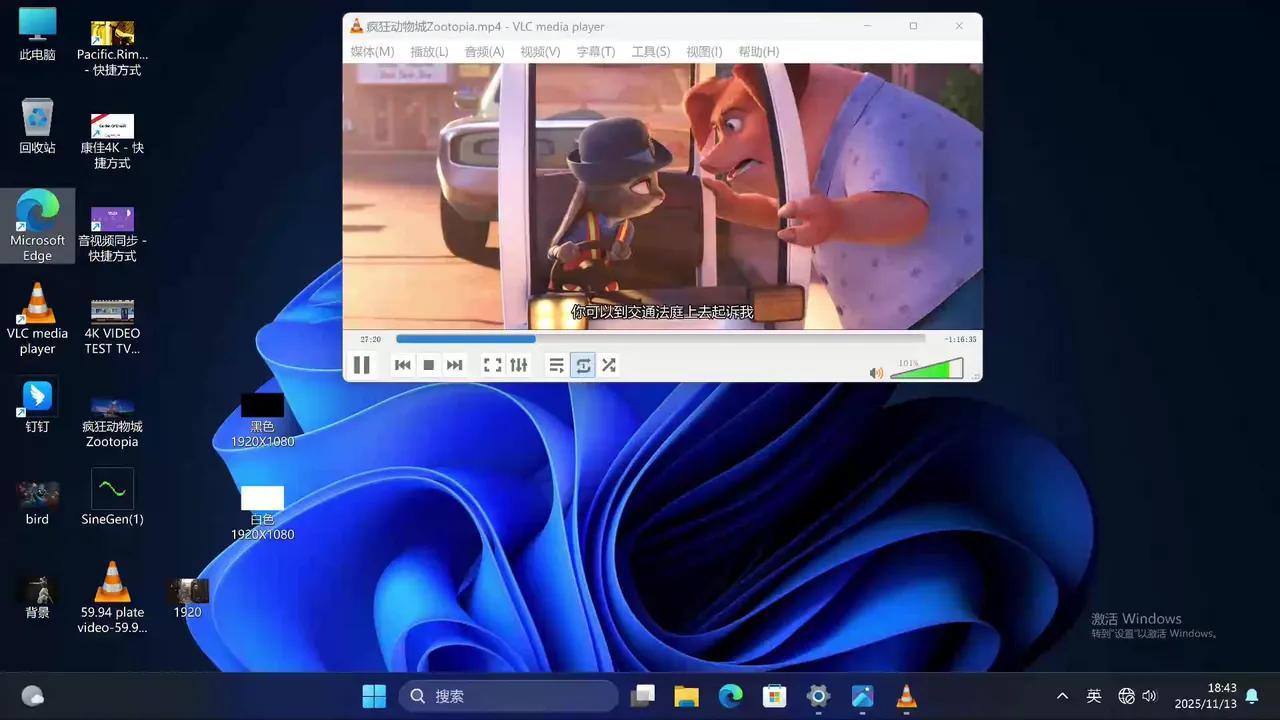
Task: Click VLC cone icon on taskbar
Action: (x=906, y=696)
